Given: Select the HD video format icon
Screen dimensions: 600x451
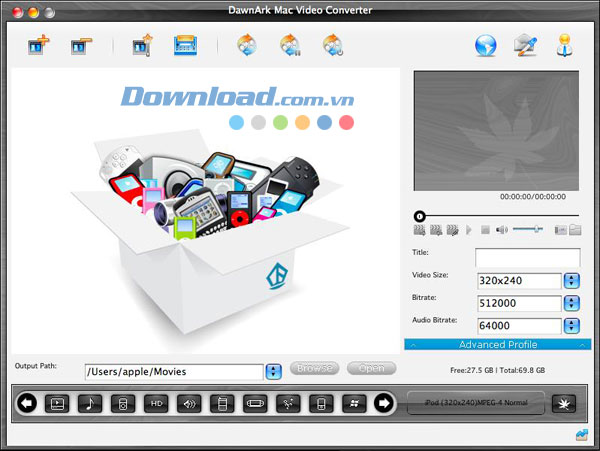Looking at the screenshot, I should click(155, 404).
